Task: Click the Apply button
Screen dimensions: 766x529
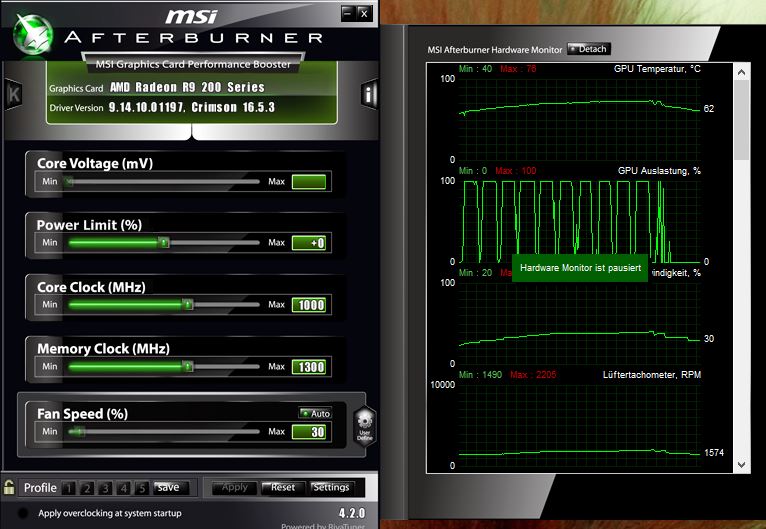Action: pyautogui.click(x=234, y=487)
